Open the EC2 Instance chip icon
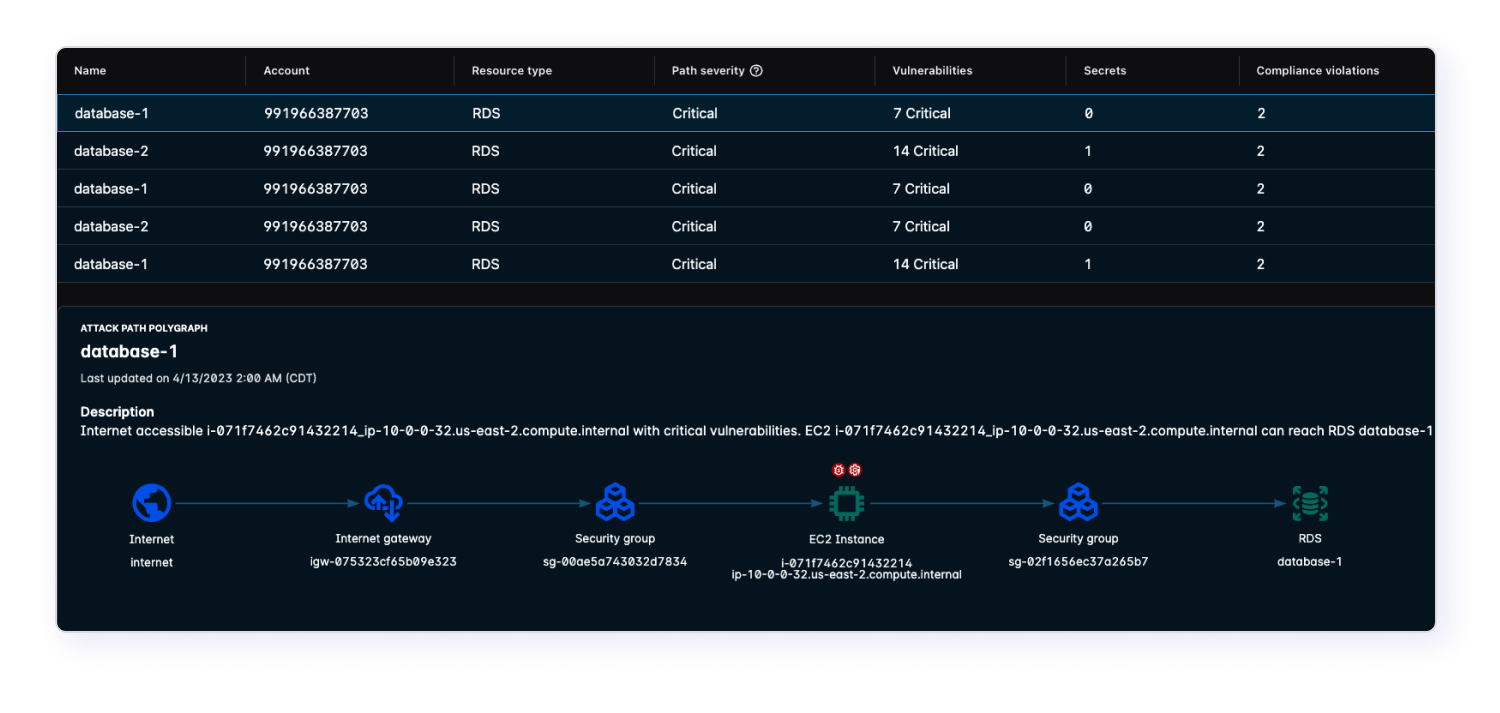The image size is (1500, 713). 846,503
